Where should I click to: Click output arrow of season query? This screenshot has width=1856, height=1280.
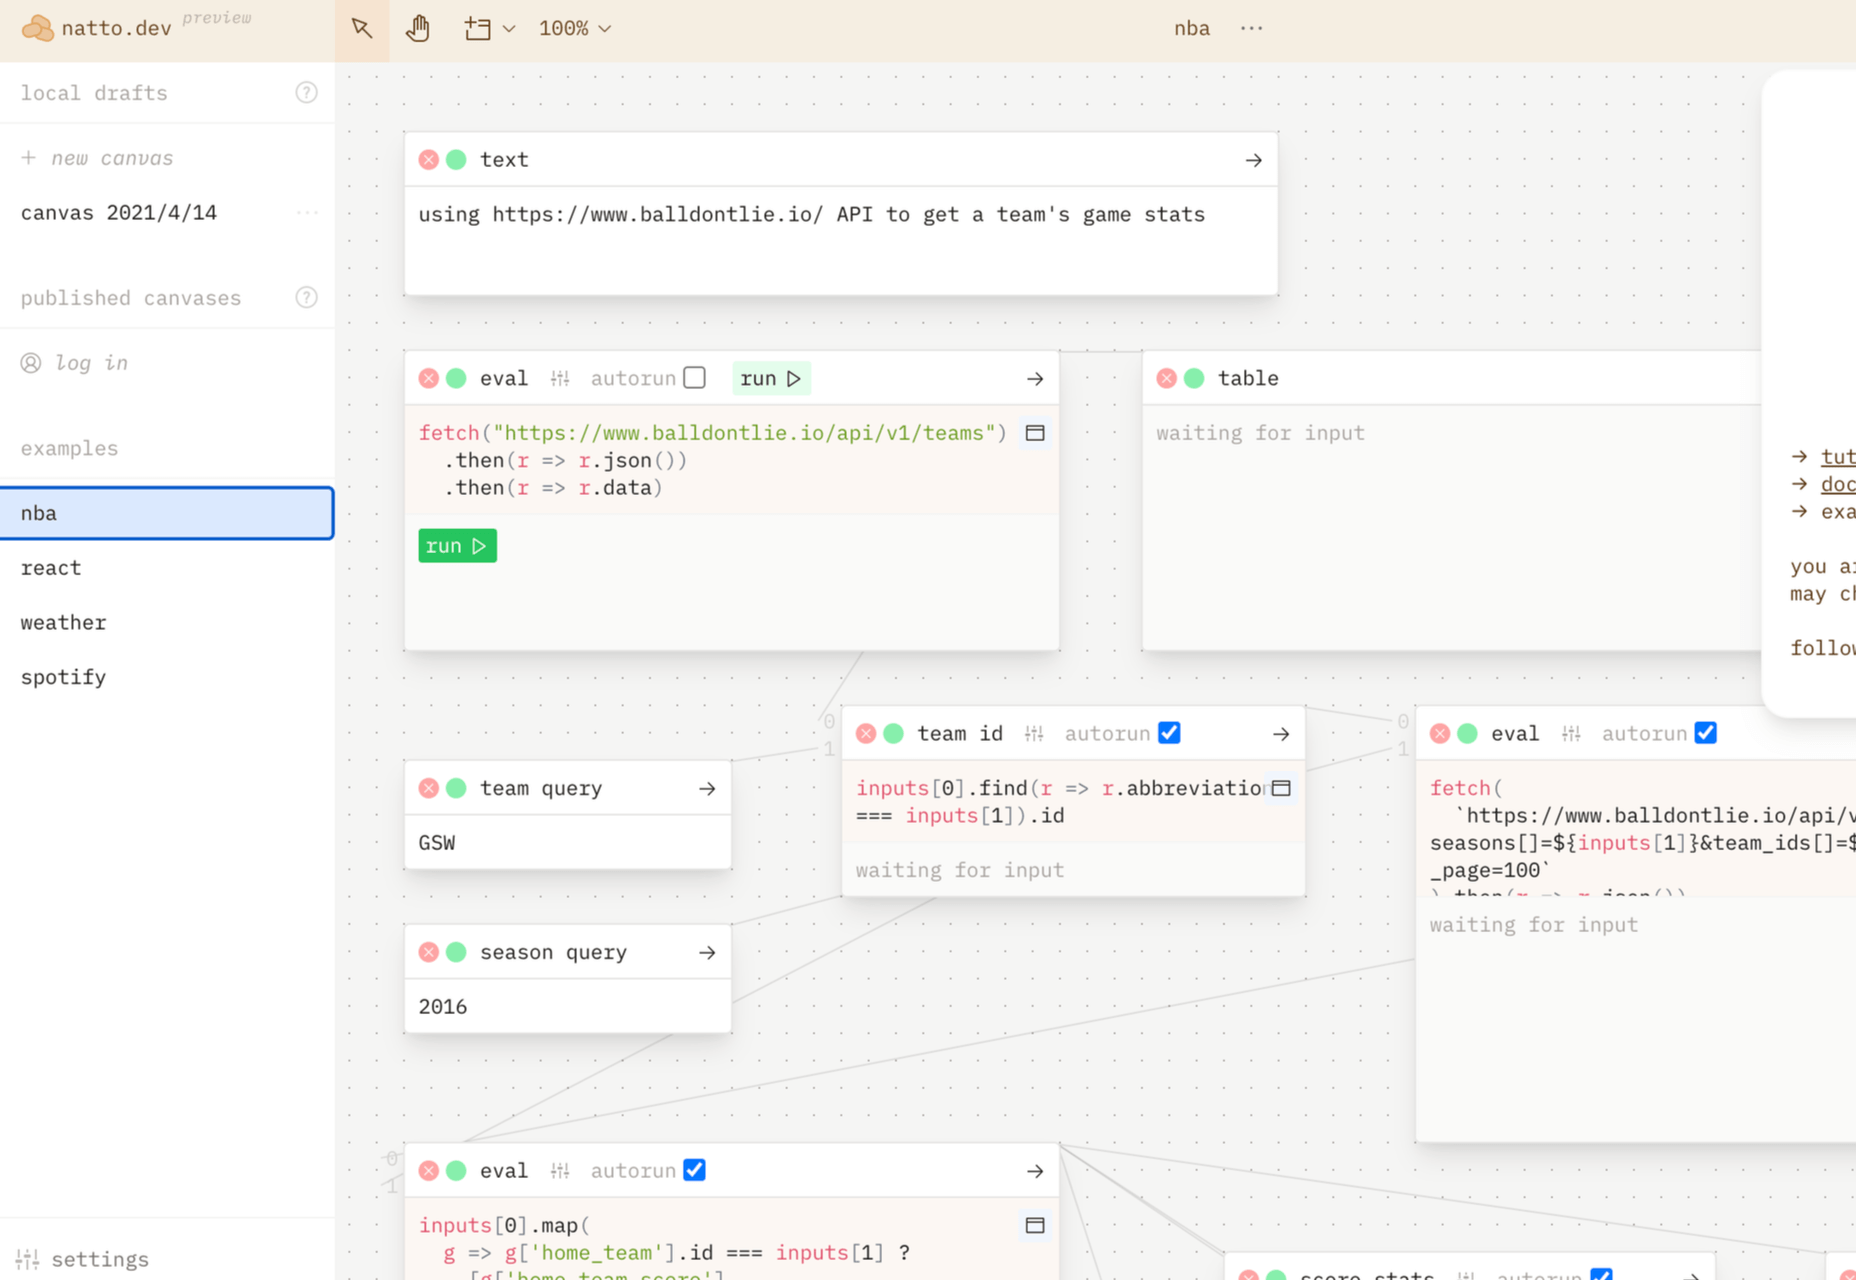(707, 953)
